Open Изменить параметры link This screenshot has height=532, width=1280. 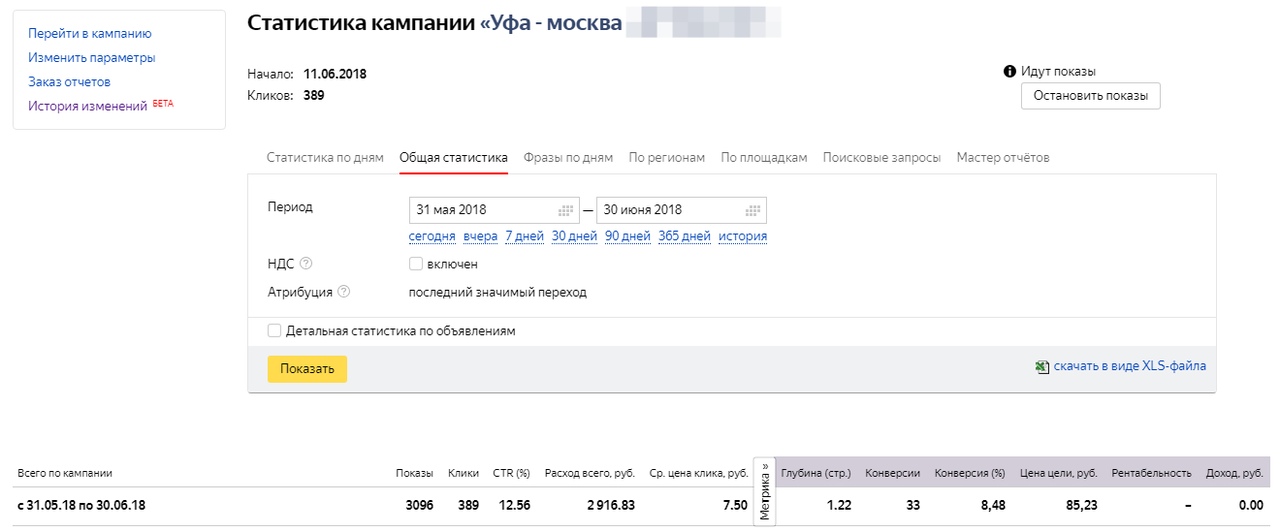point(92,58)
